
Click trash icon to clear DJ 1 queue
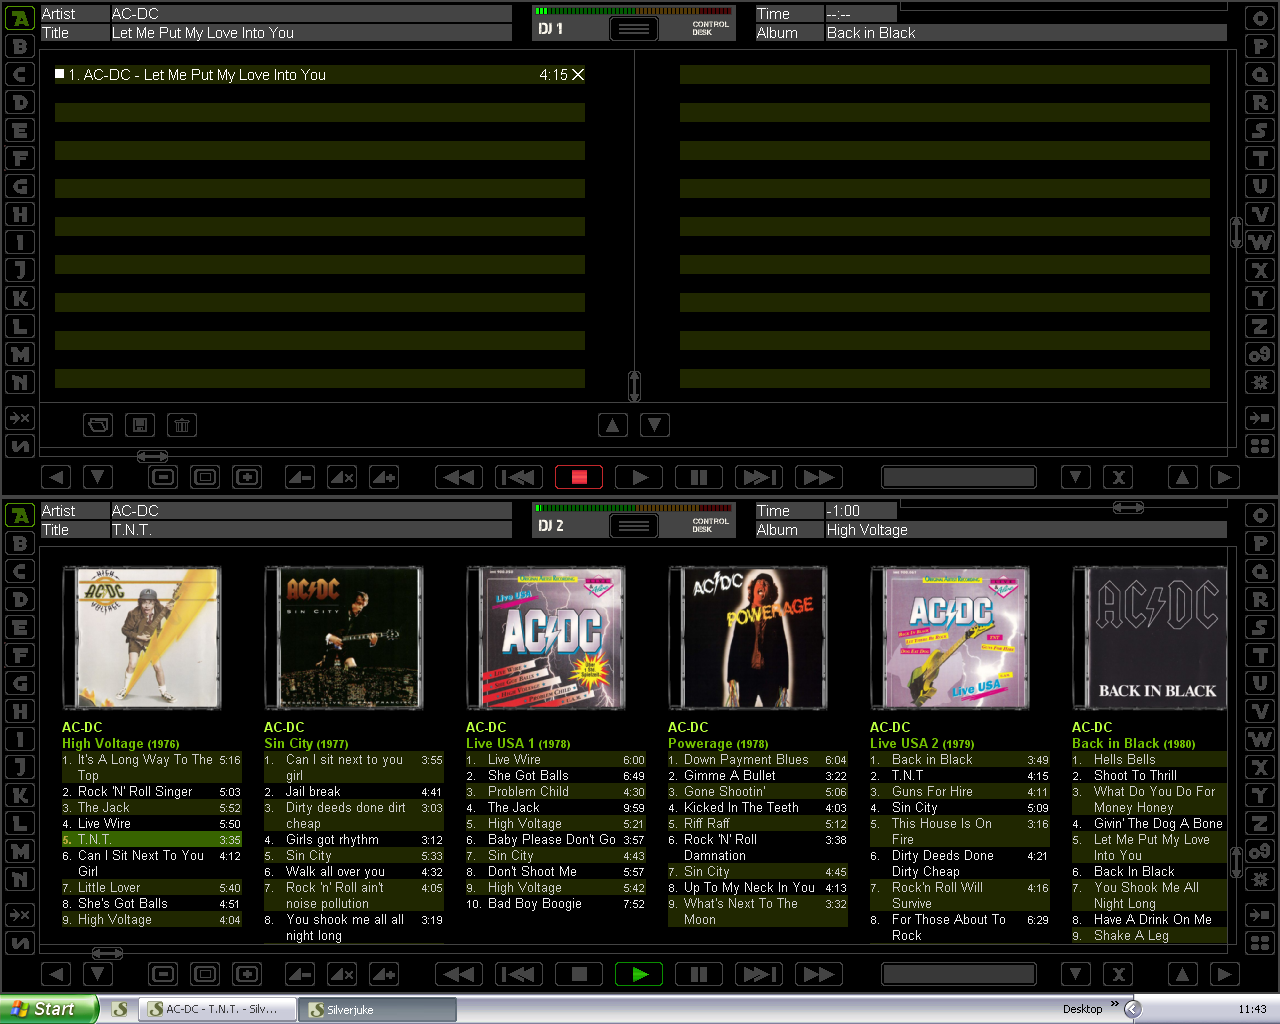coord(182,425)
